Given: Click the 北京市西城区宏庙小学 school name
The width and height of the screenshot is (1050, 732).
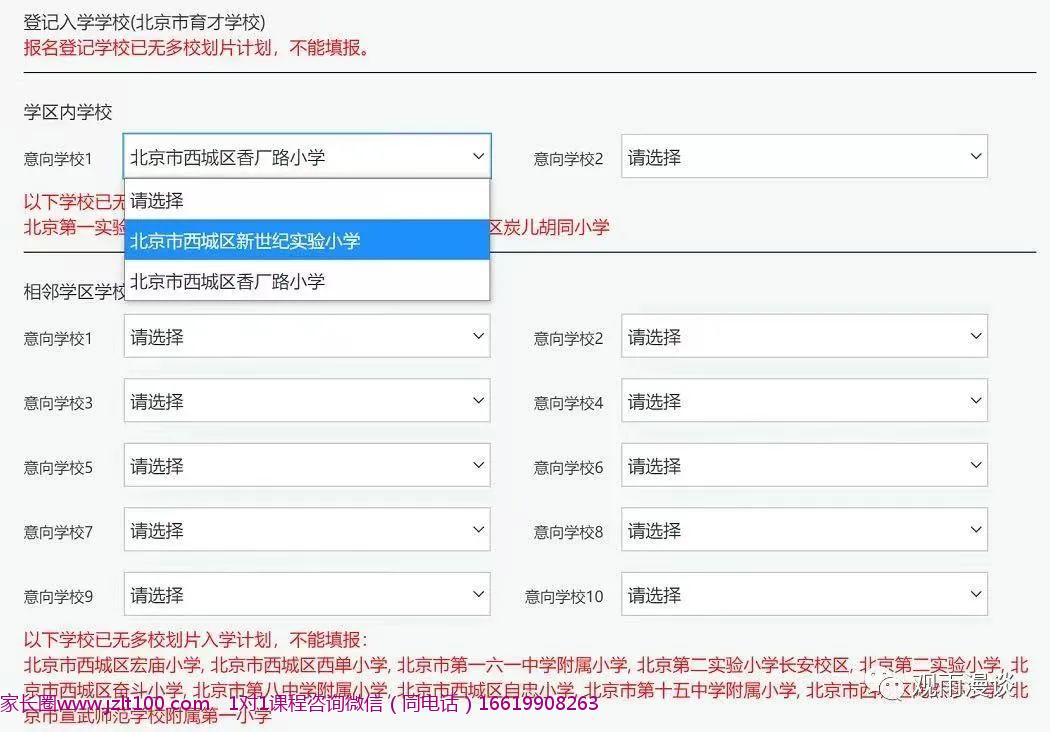Looking at the screenshot, I should point(112,664).
